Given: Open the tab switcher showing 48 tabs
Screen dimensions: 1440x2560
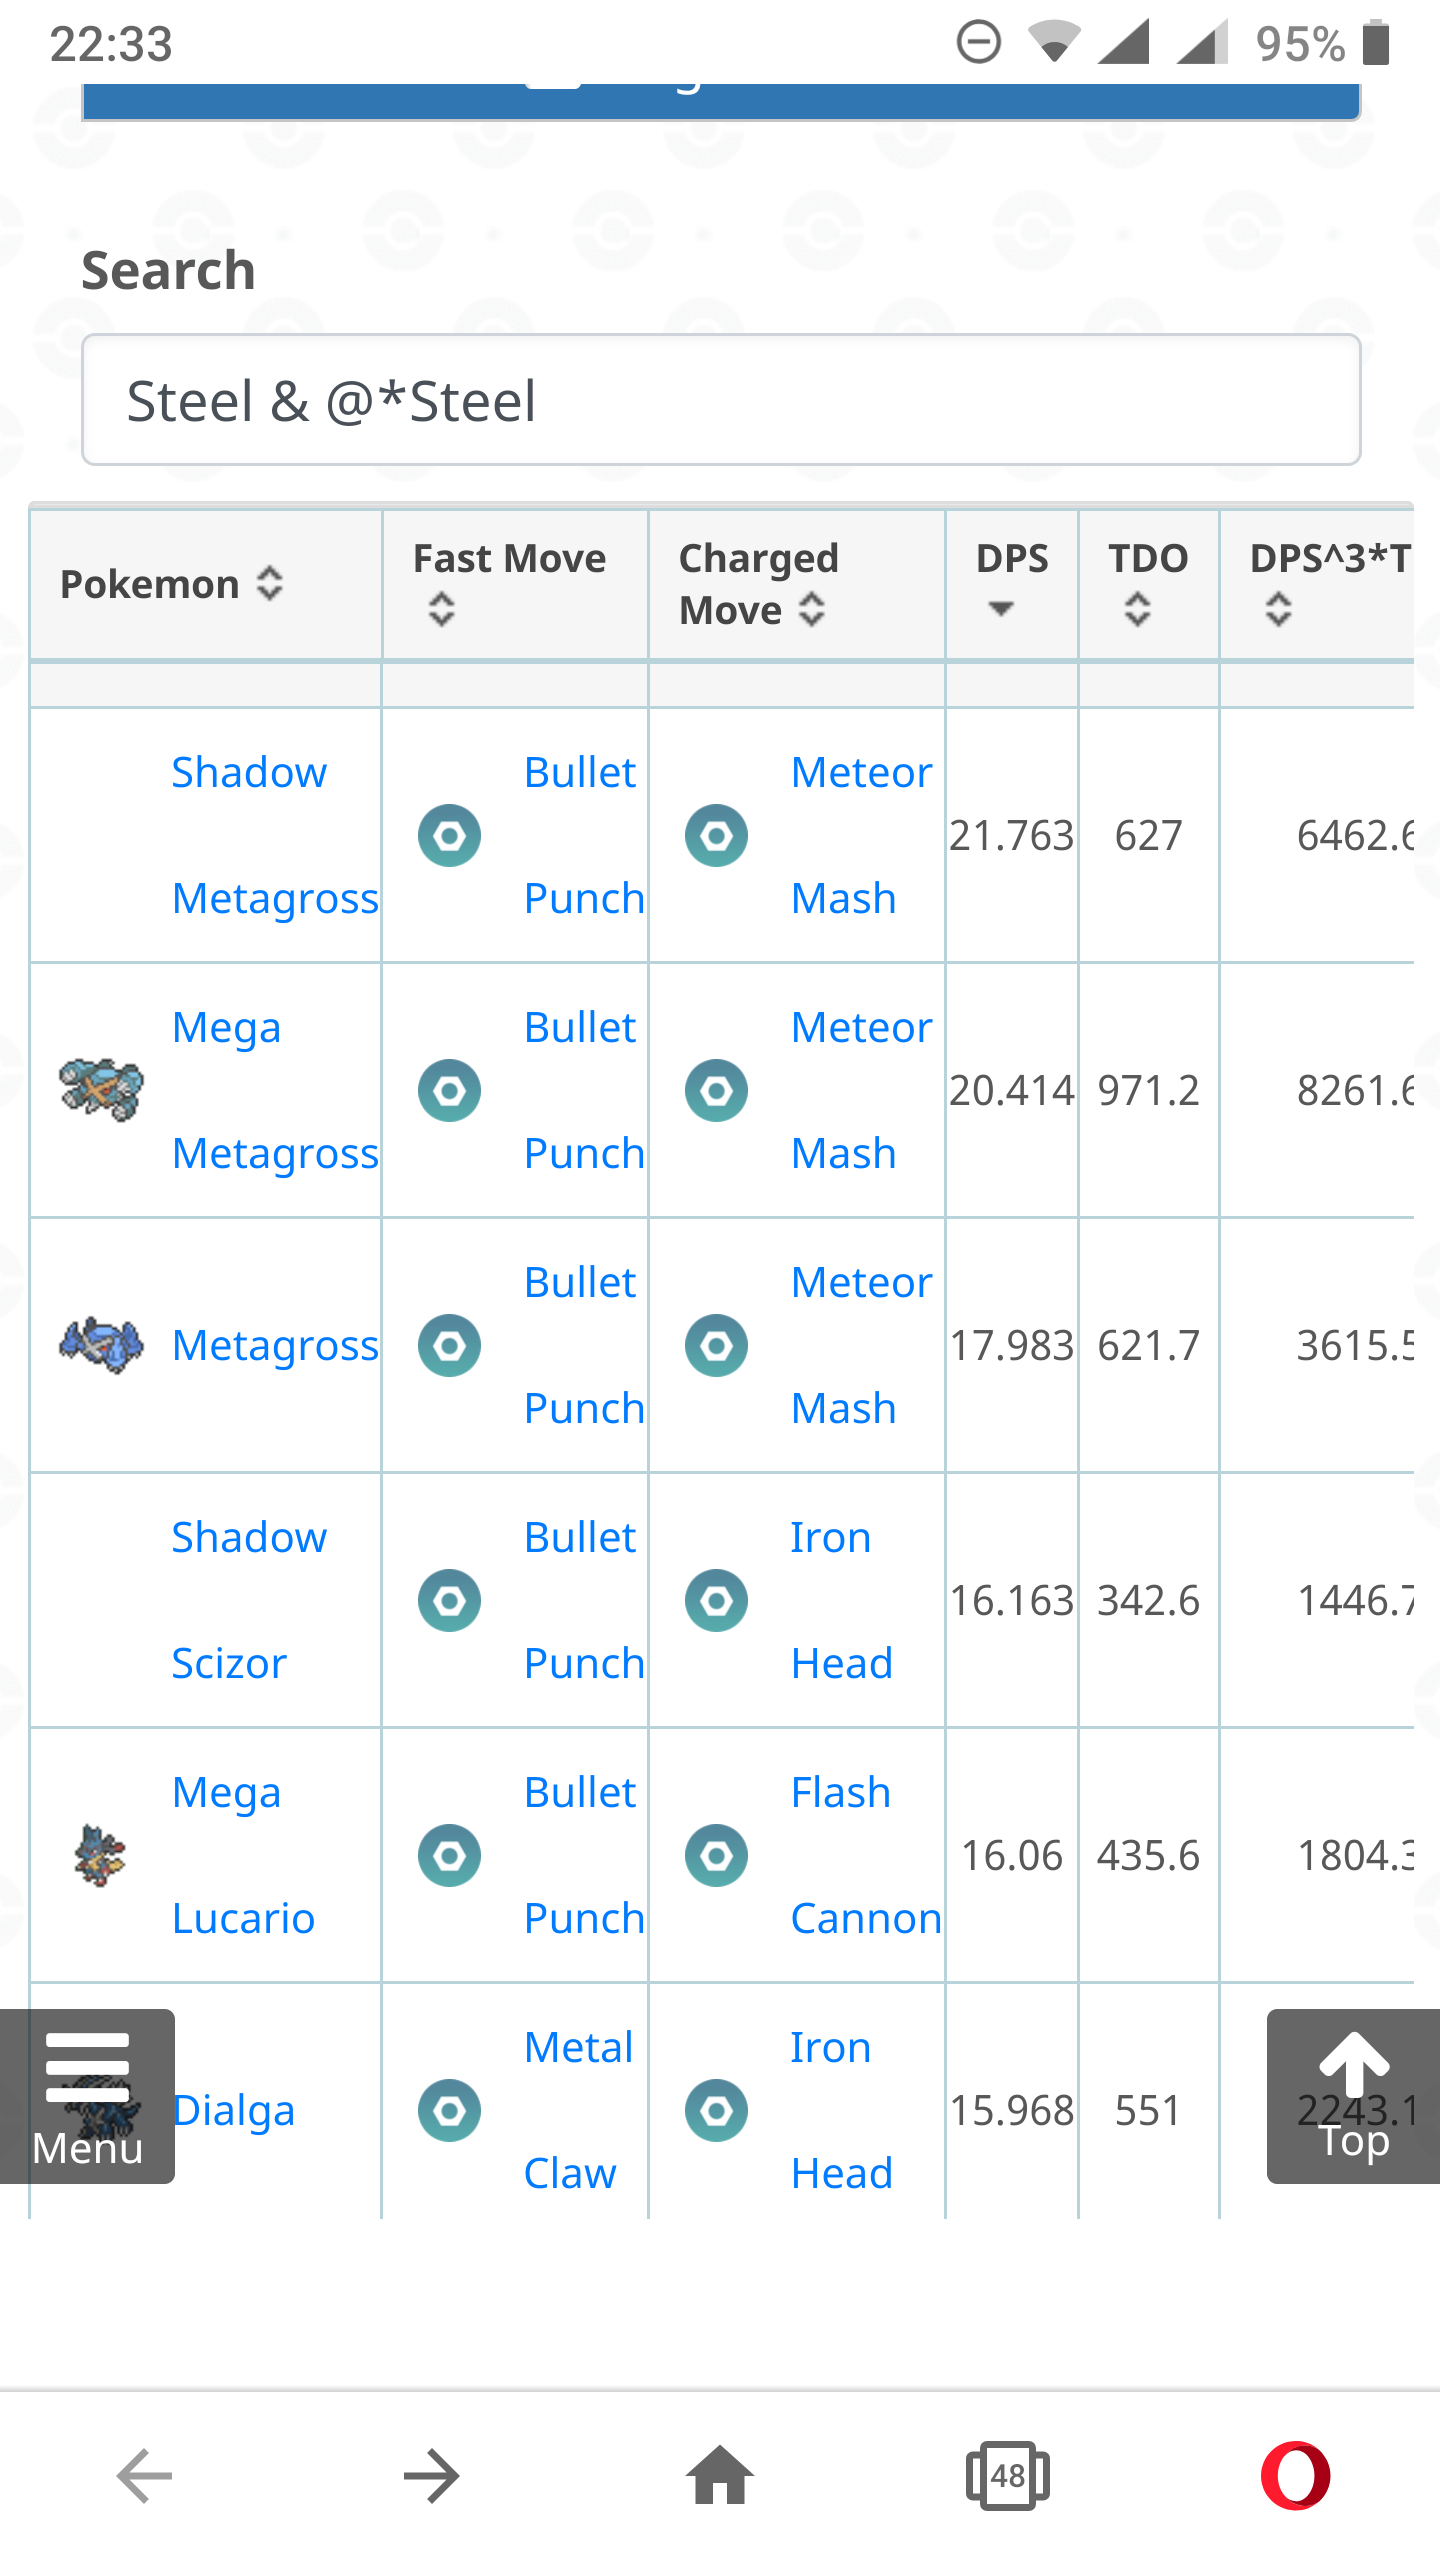Looking at the screenshot, I should coord(1007,2476).
